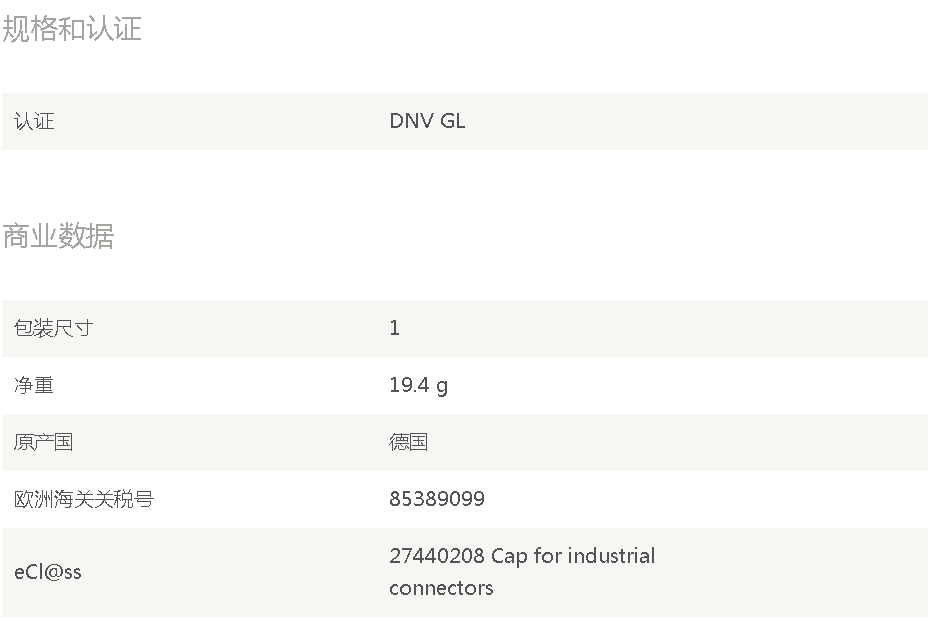Select the 原产国 row label
This screenshot has height=622, width=928.
coord(43,442)
